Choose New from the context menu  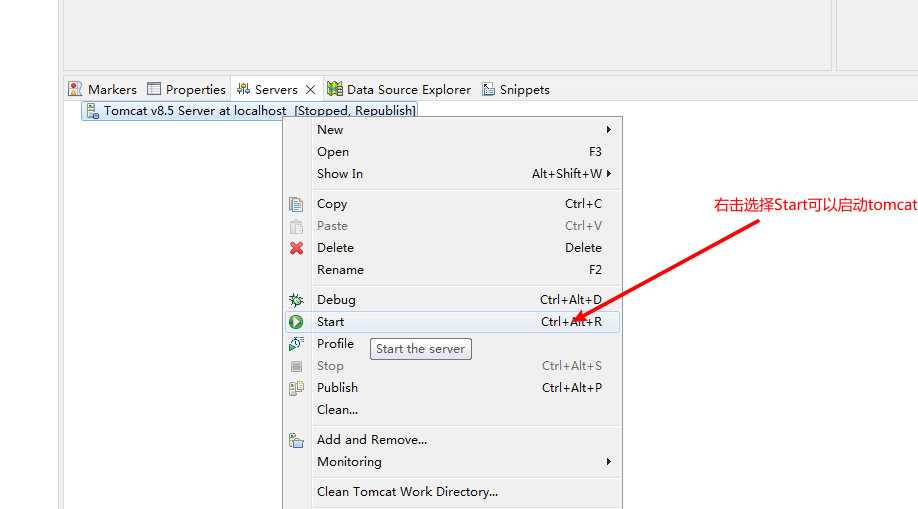452,129
